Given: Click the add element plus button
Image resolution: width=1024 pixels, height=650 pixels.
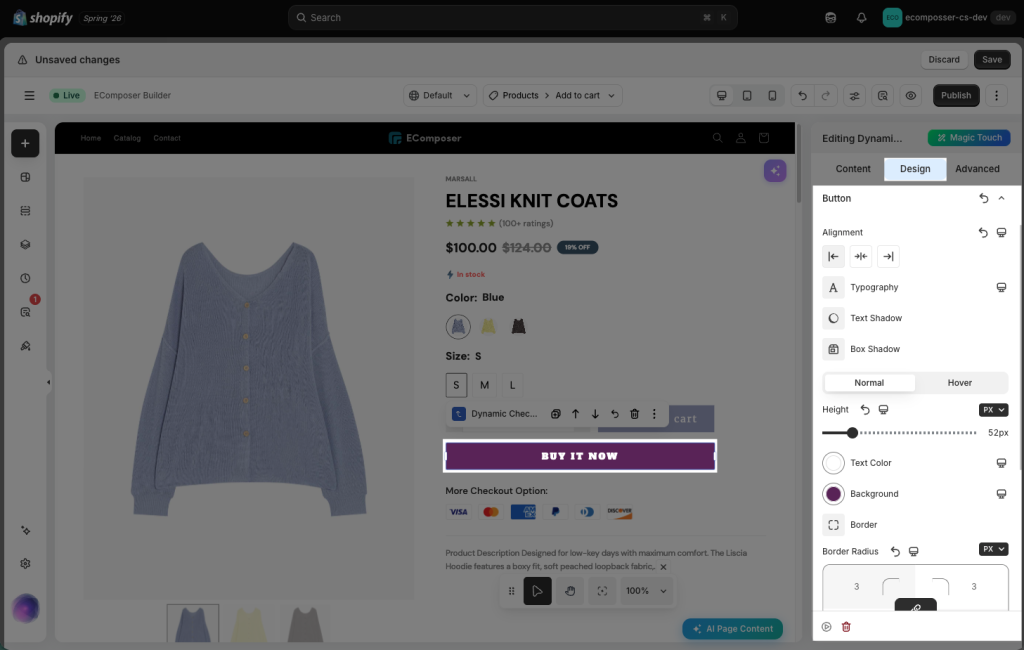Looking at the screenshot, I should click(25, 143).
